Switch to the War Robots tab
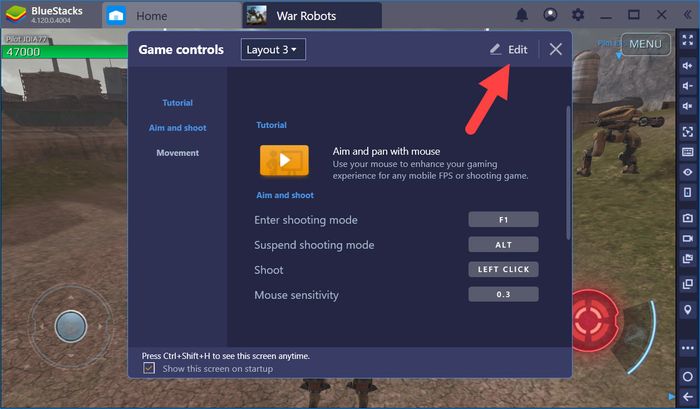This screenshot has width=700, height=409. 312,16
